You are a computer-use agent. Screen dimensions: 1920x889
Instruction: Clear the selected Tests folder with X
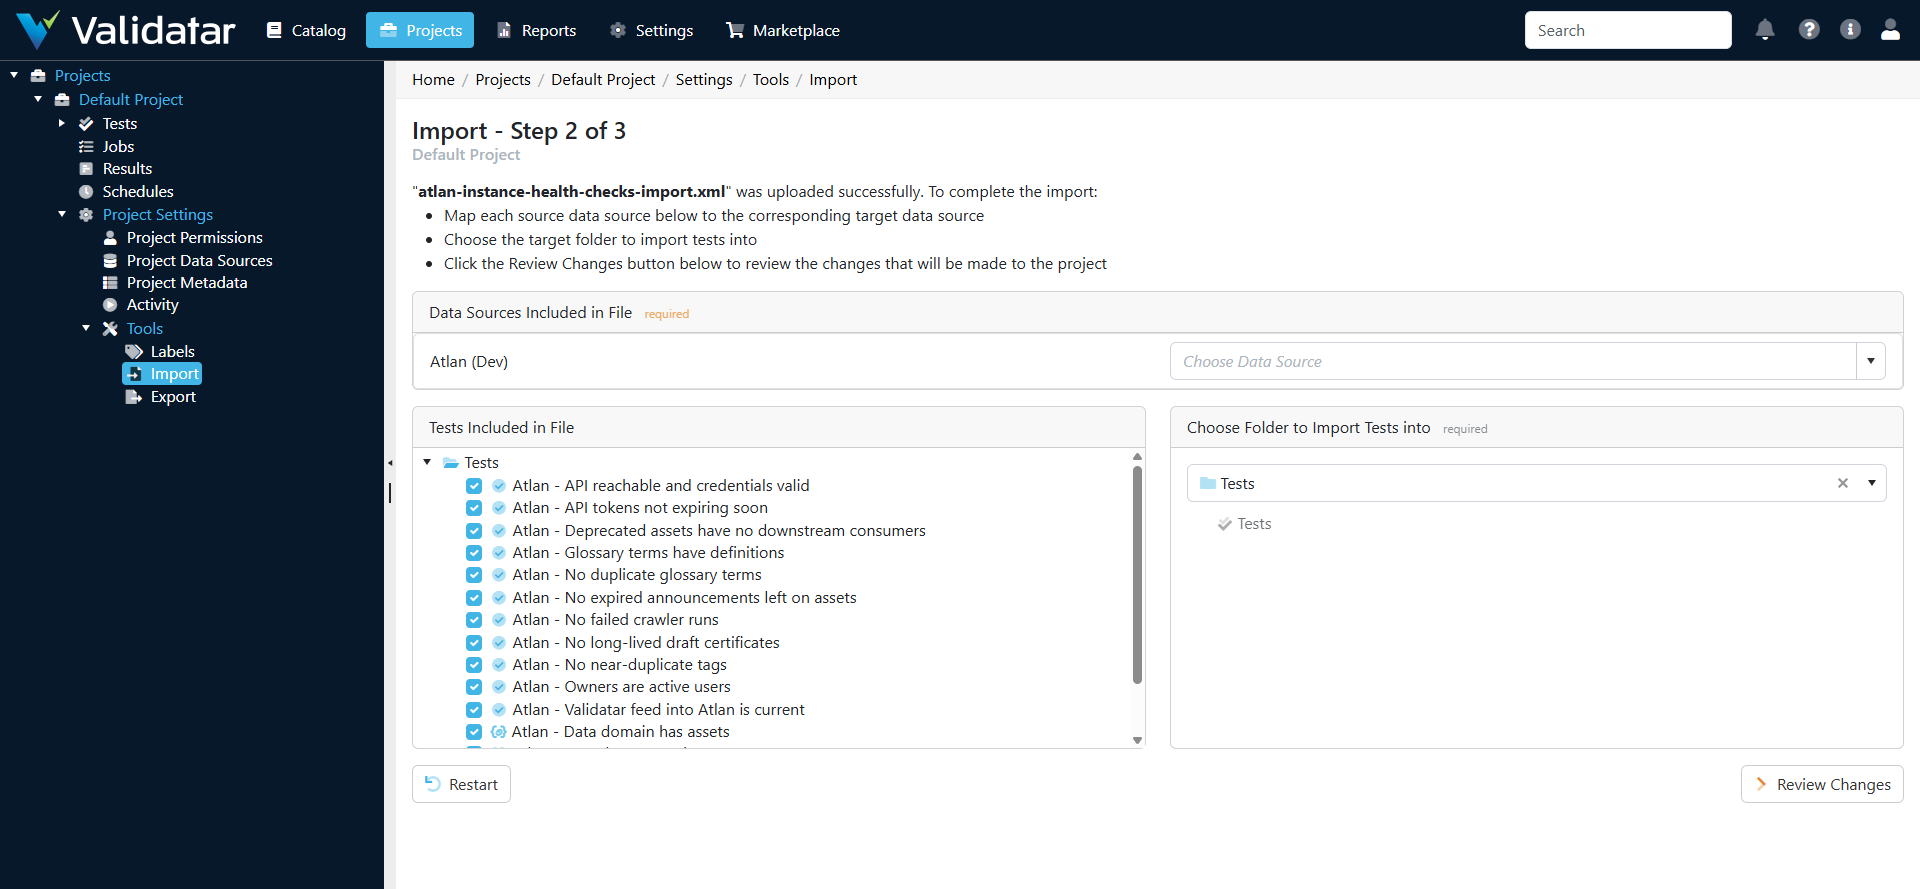1843,483
